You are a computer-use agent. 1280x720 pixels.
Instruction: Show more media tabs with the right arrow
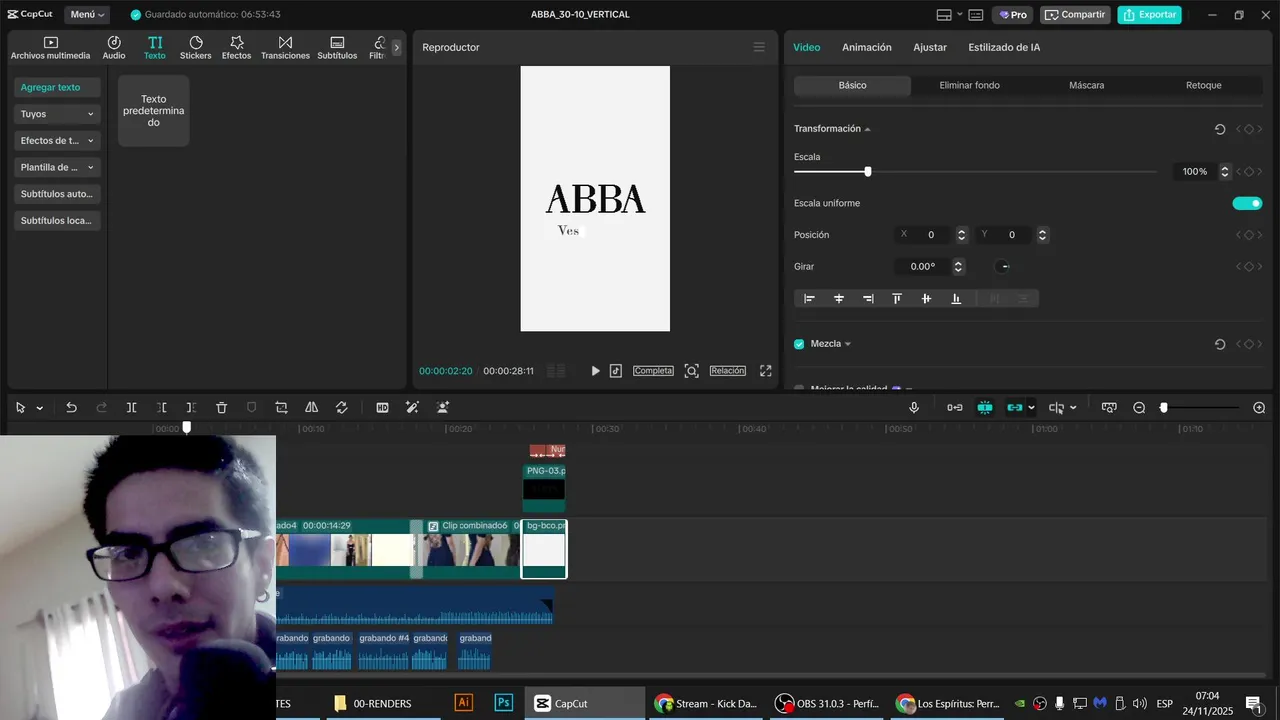click(396, 47)
